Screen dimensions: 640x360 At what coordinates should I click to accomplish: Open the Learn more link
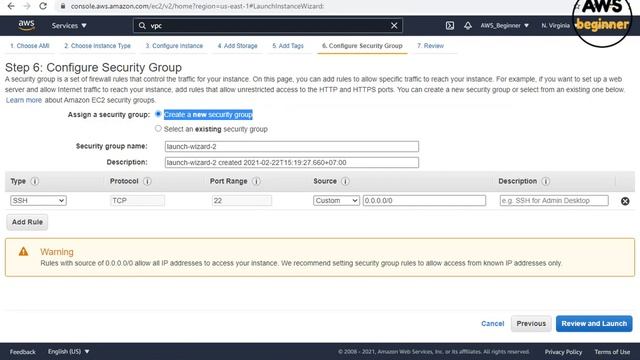[24, 100]
